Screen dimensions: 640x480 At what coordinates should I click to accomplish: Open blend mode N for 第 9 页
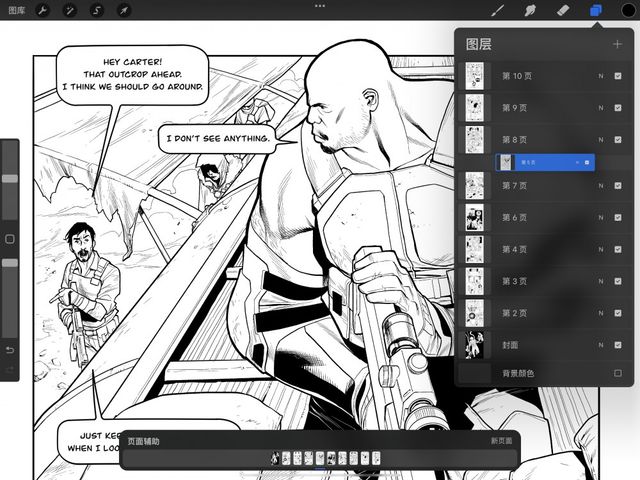click(x=601, y=108)
